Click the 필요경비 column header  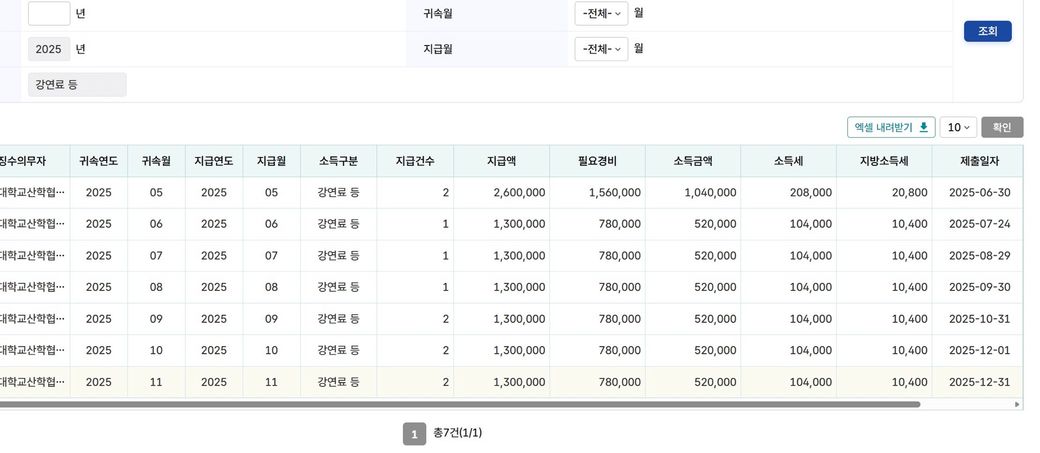click(597, 161)
